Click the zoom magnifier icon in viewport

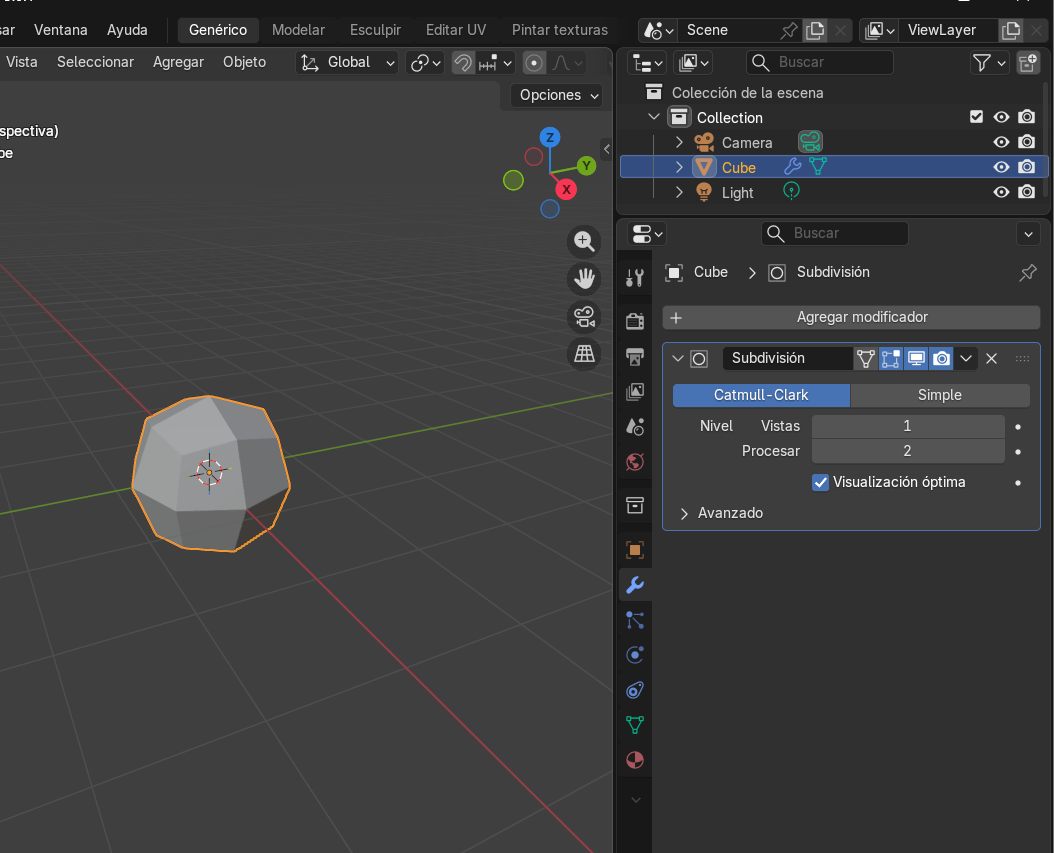tap(584, 241)
